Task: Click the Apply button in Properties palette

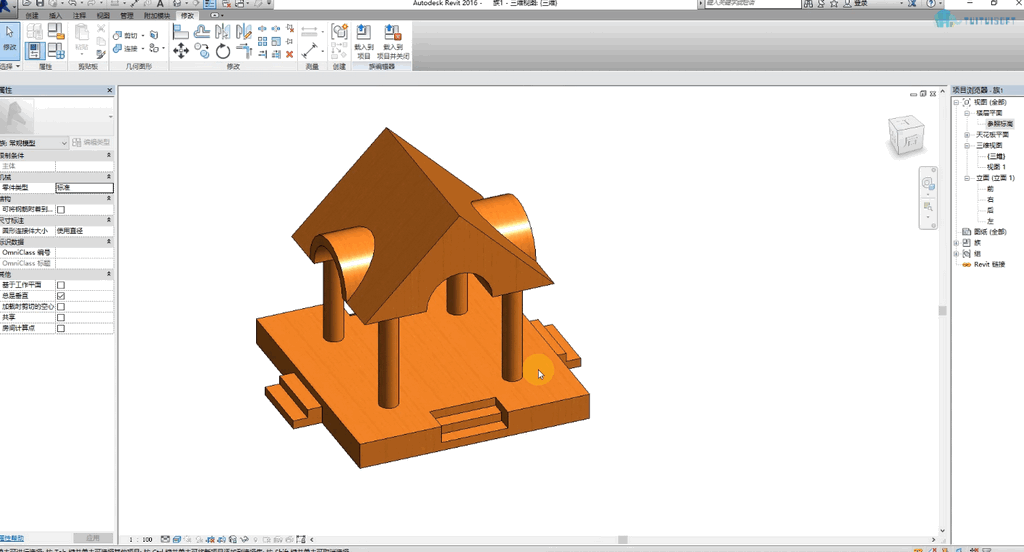Action: (93, 538)
